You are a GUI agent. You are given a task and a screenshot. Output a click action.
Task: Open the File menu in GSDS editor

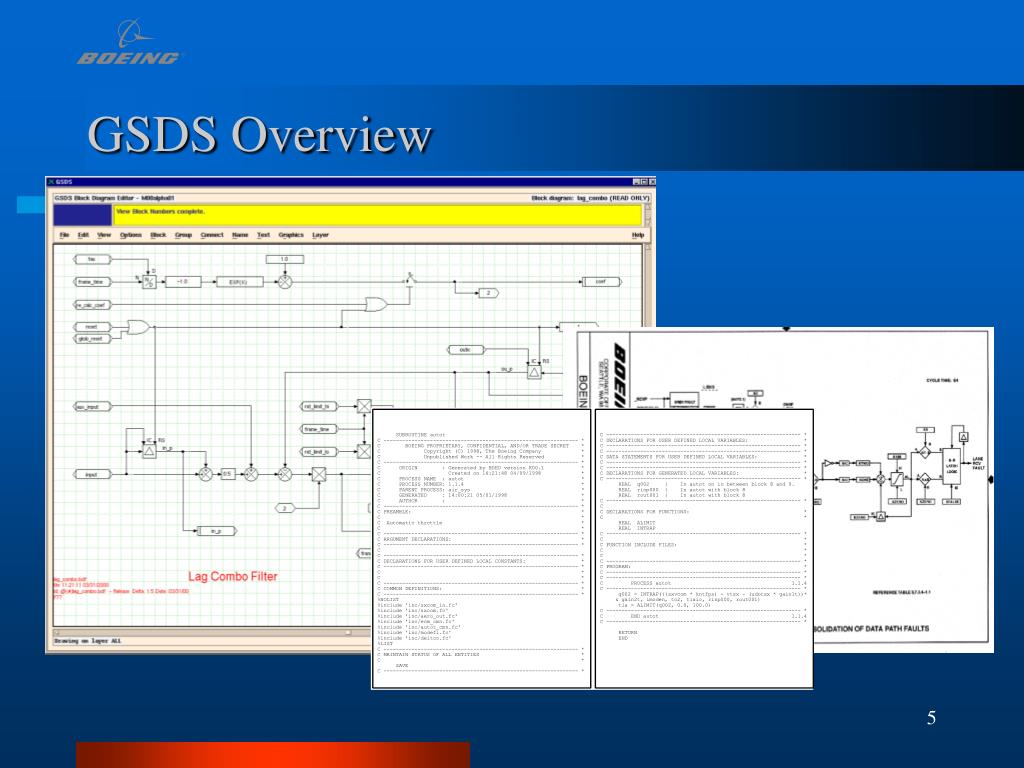pos(64,235)
